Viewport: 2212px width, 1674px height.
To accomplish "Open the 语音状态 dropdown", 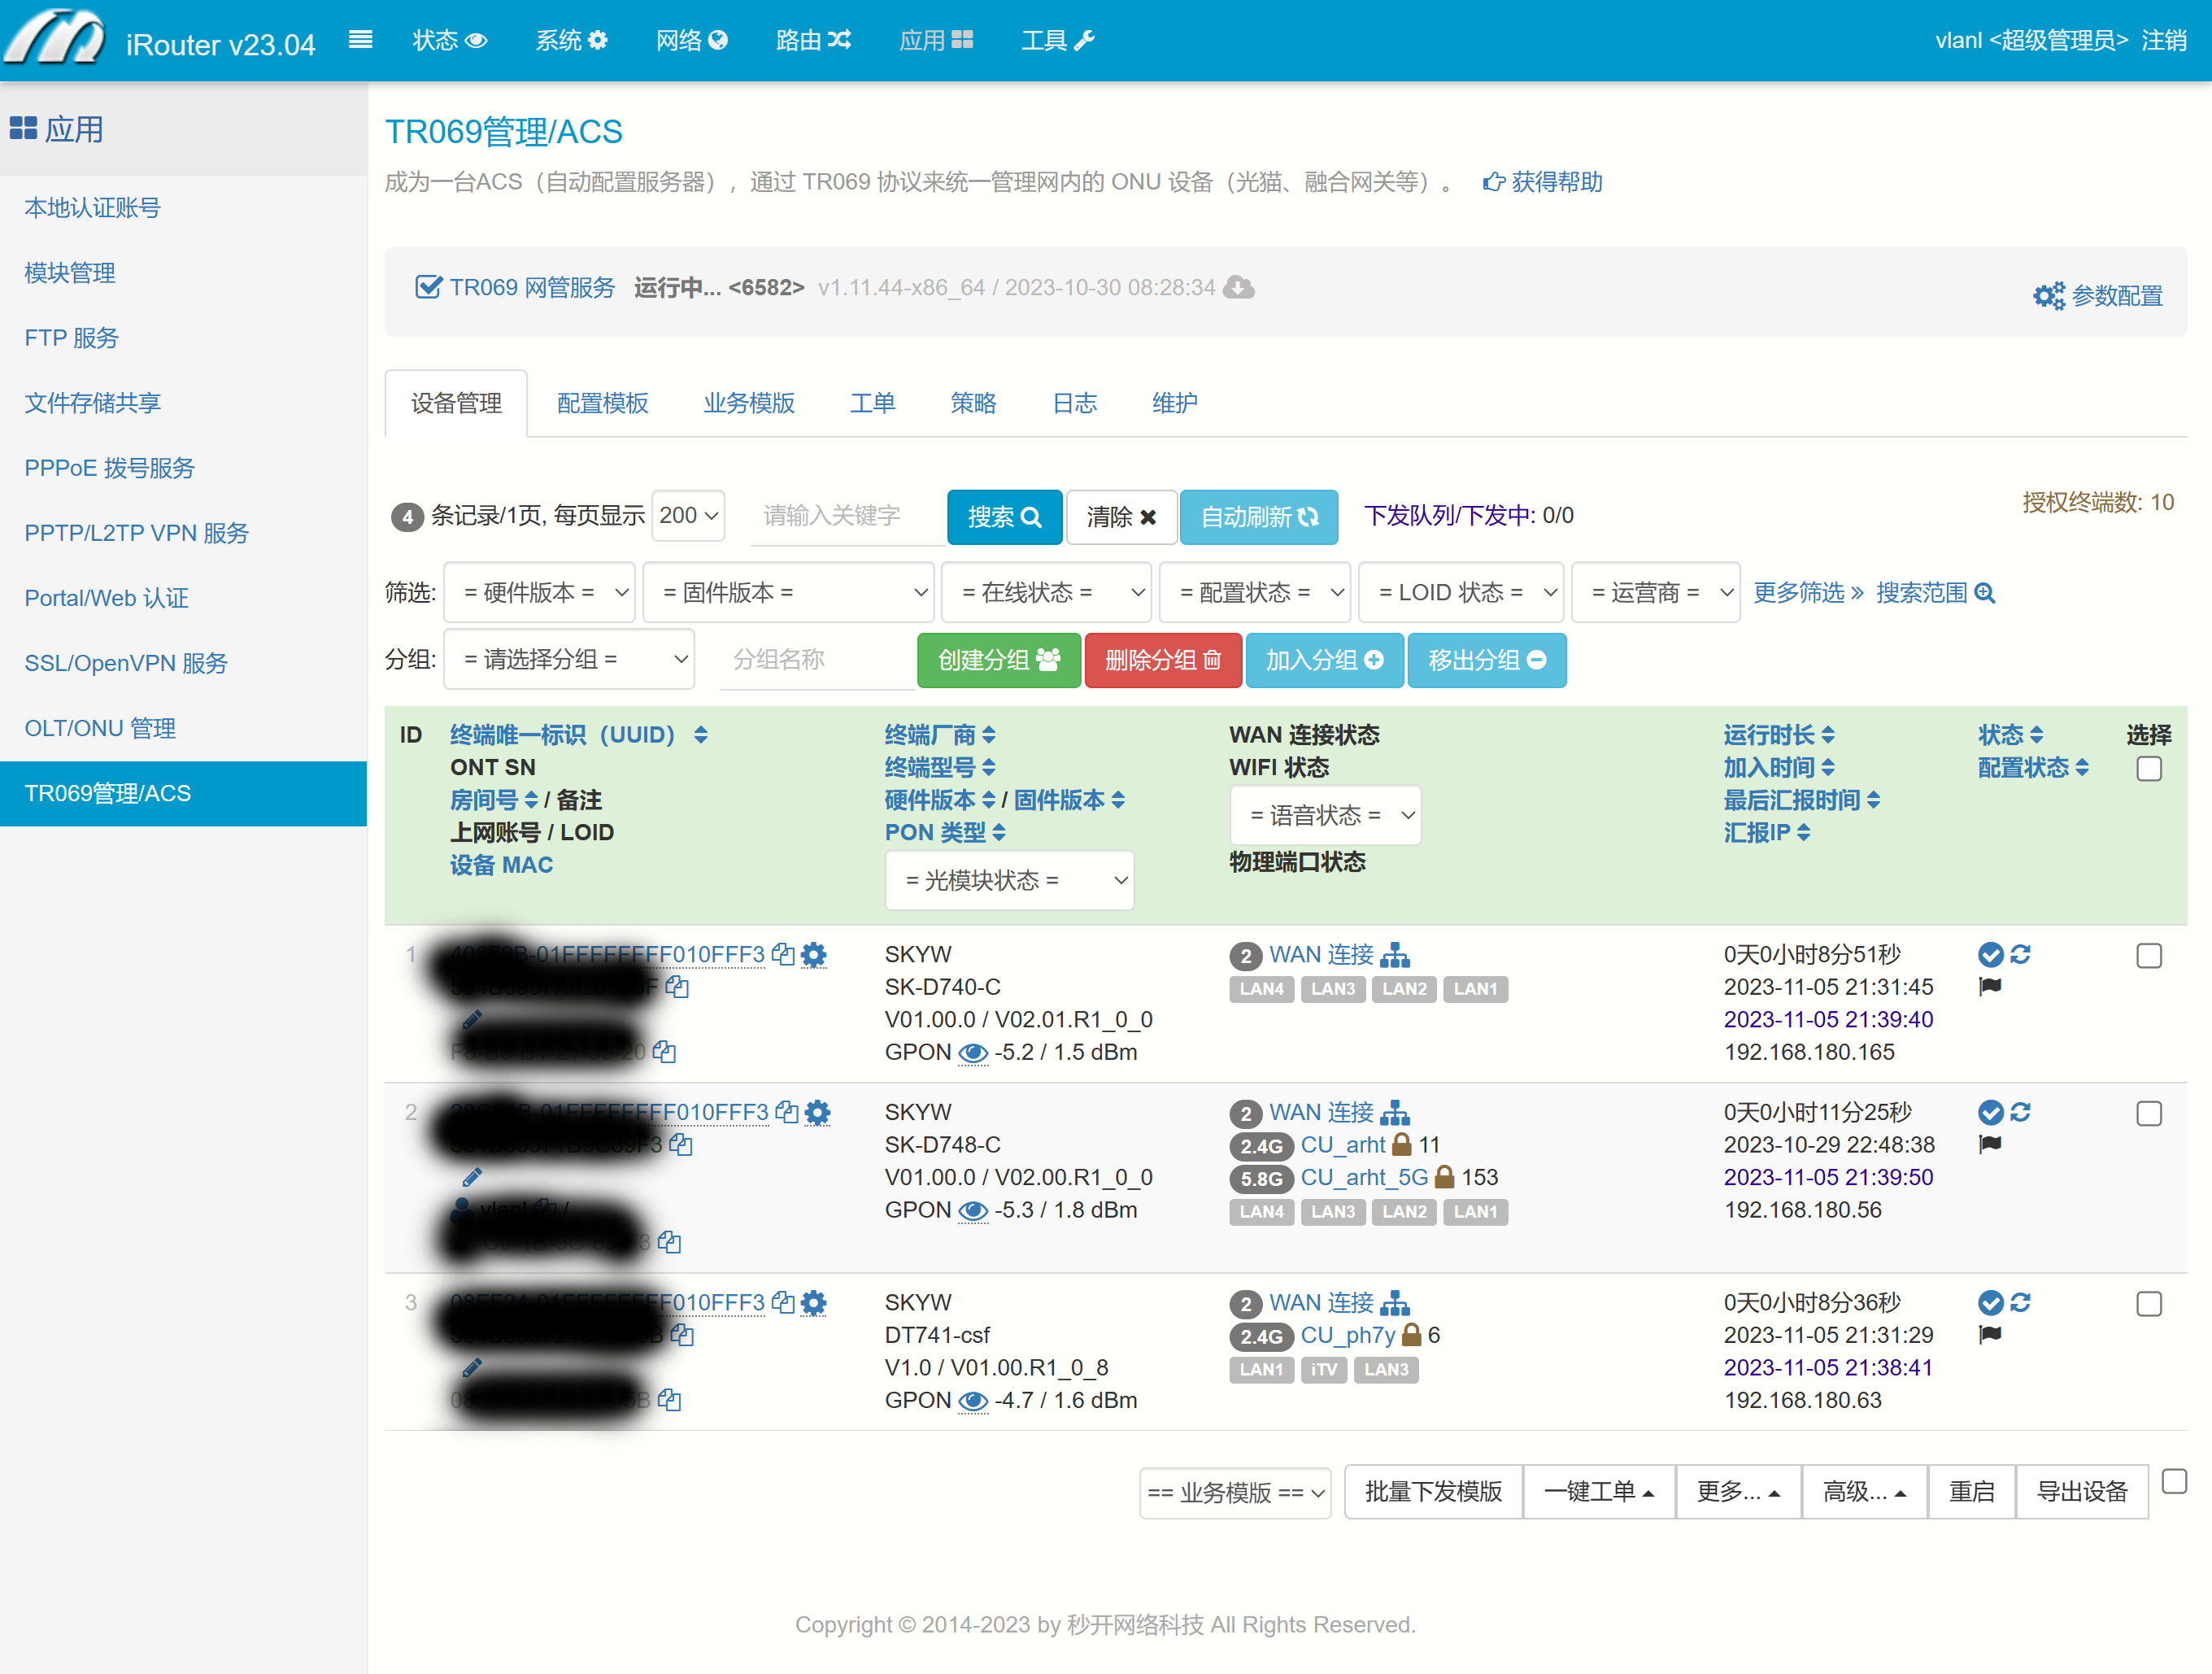I will coord(1325,815).
